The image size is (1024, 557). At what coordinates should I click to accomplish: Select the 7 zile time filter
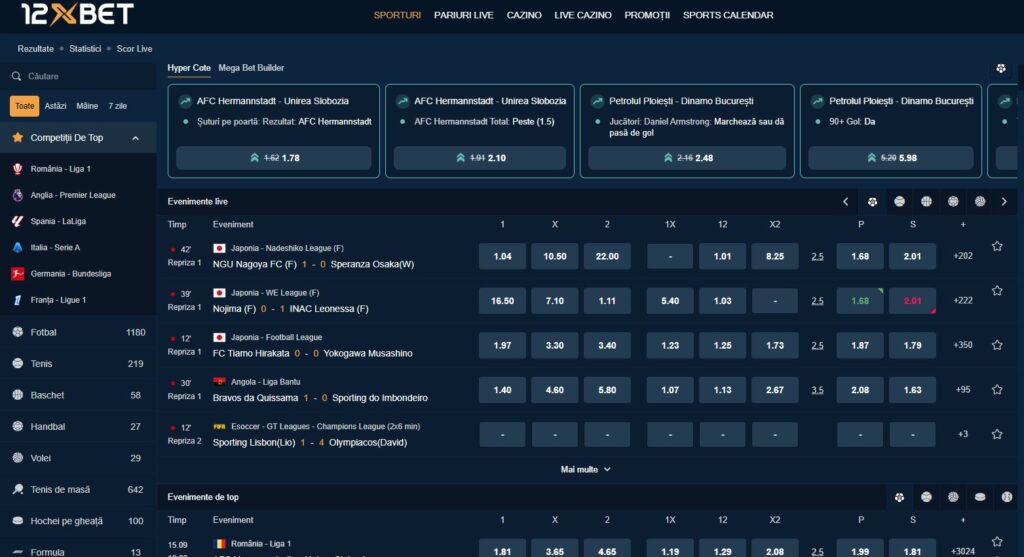point(118,106)
